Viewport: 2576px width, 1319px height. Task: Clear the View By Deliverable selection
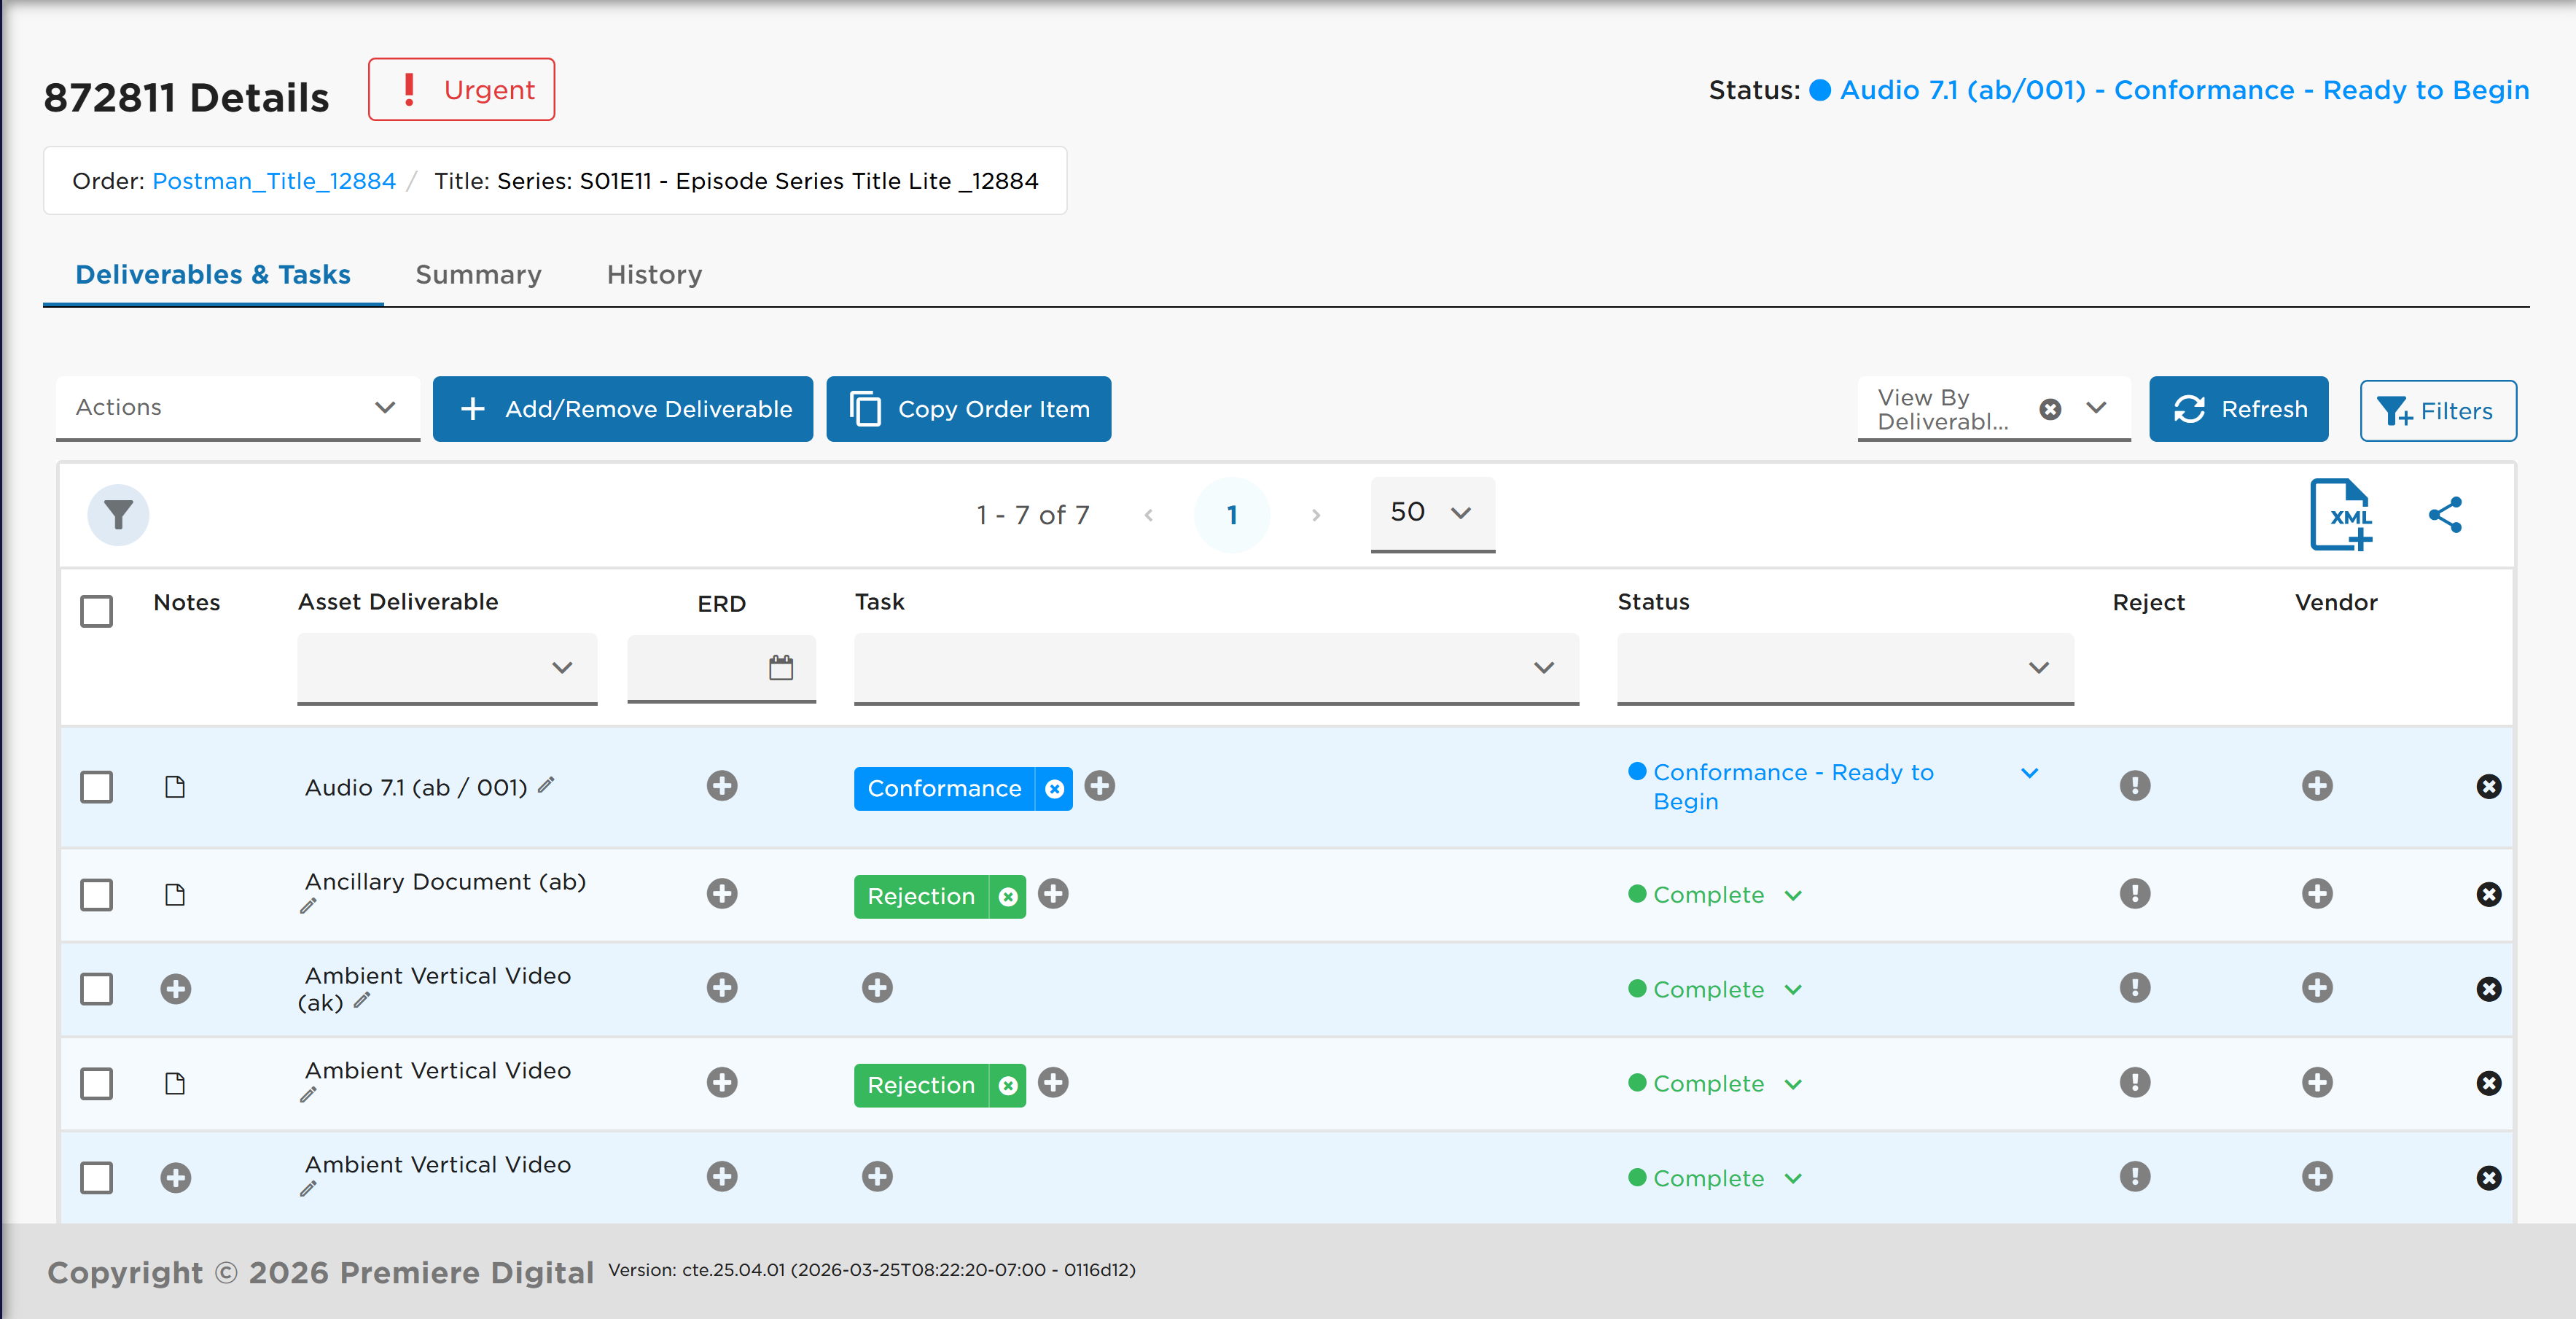click(x=2050, y=409)
